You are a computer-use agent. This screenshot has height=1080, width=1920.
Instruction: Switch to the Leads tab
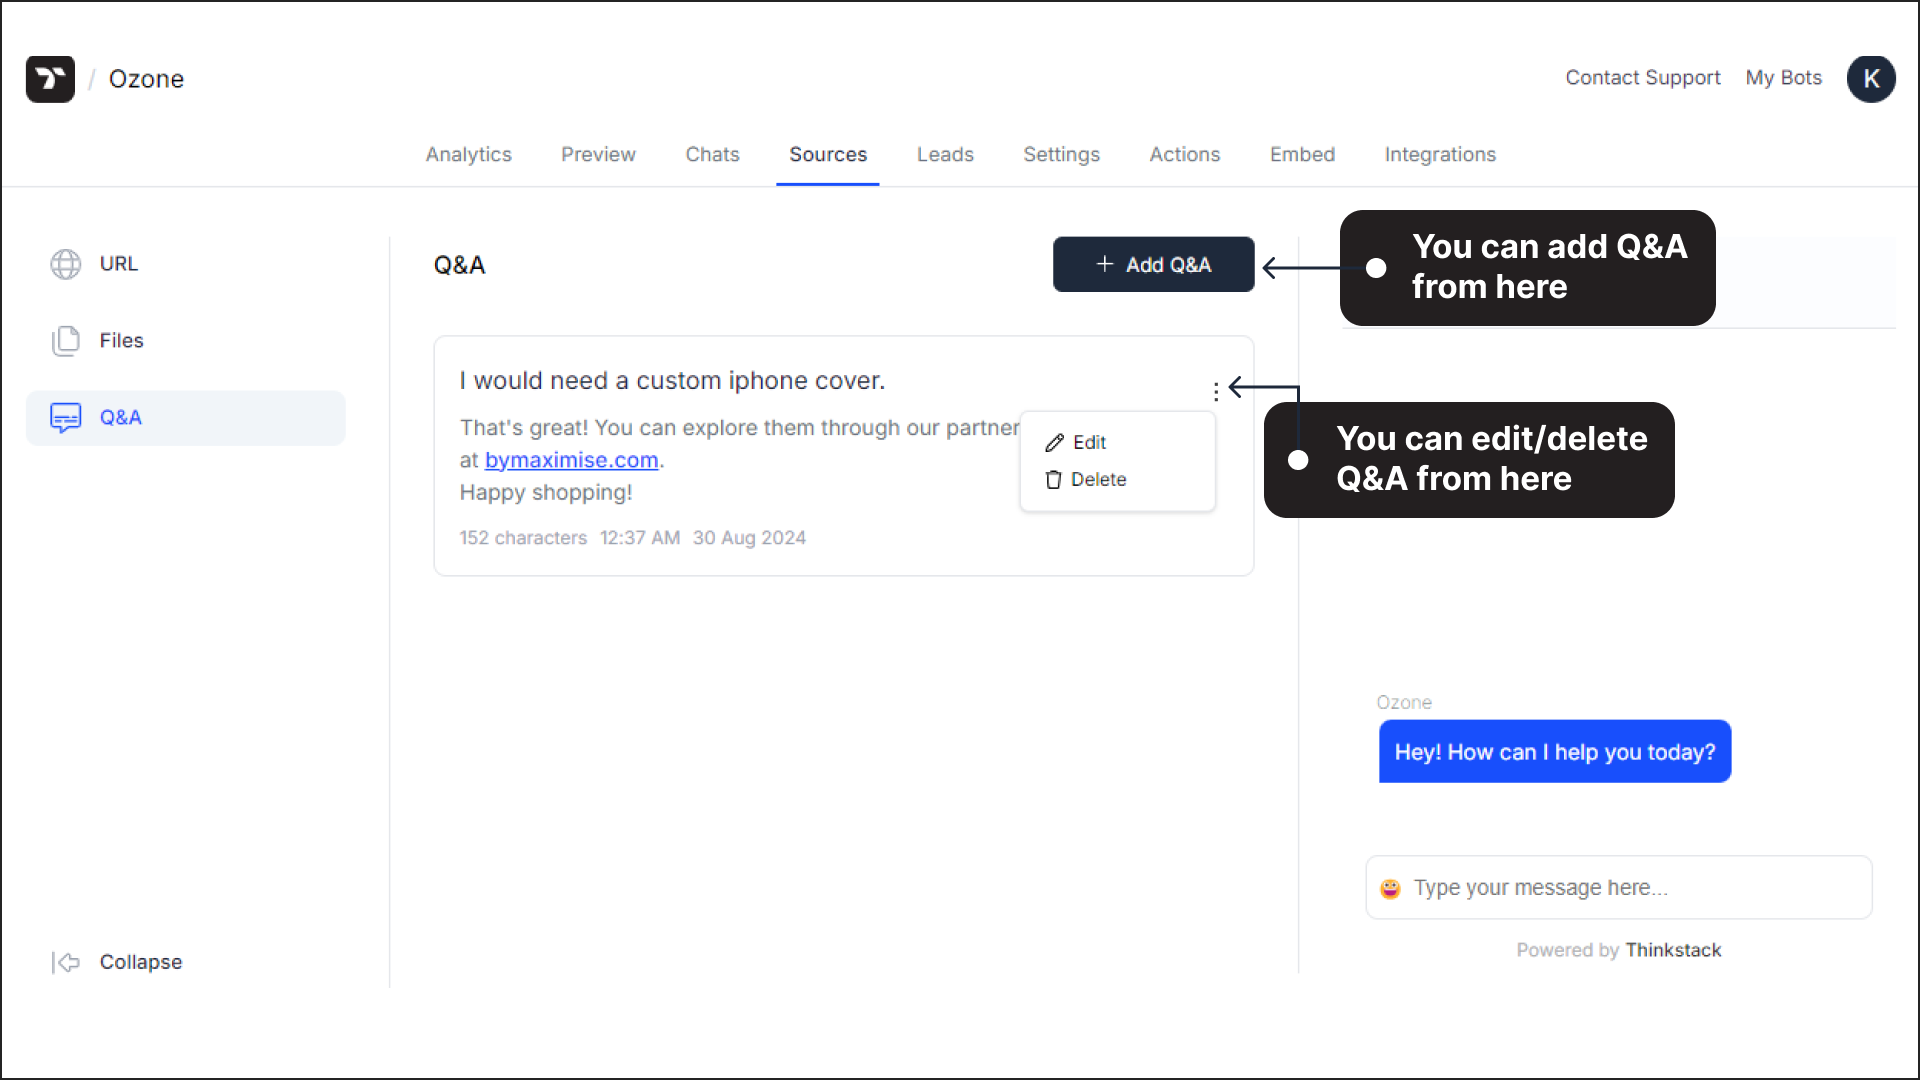tap(945, 154)
